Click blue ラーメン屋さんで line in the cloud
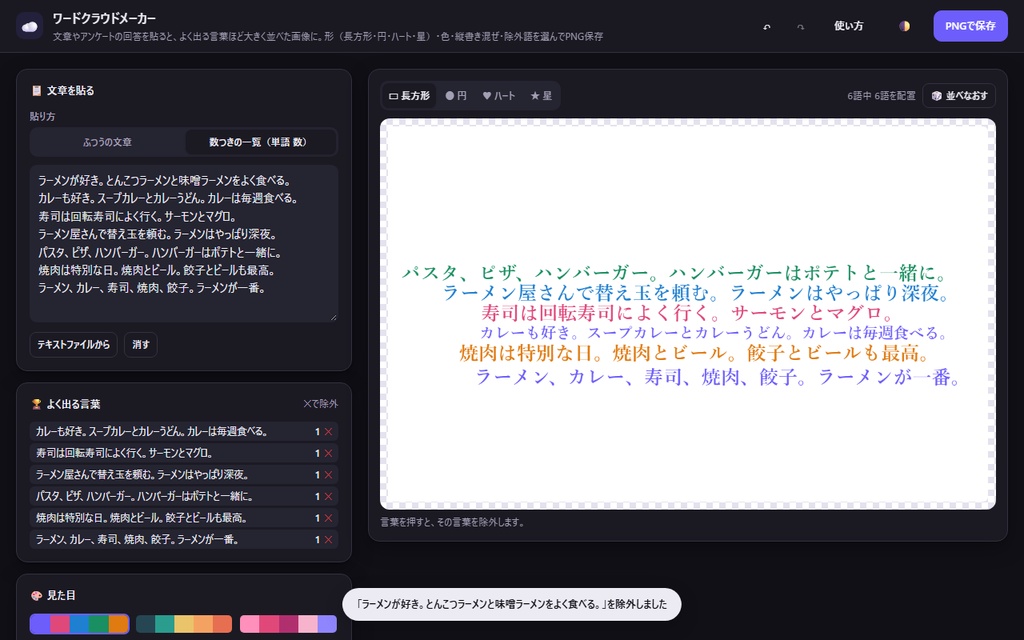Screen dimensions: 1024x640 [696, 292]
